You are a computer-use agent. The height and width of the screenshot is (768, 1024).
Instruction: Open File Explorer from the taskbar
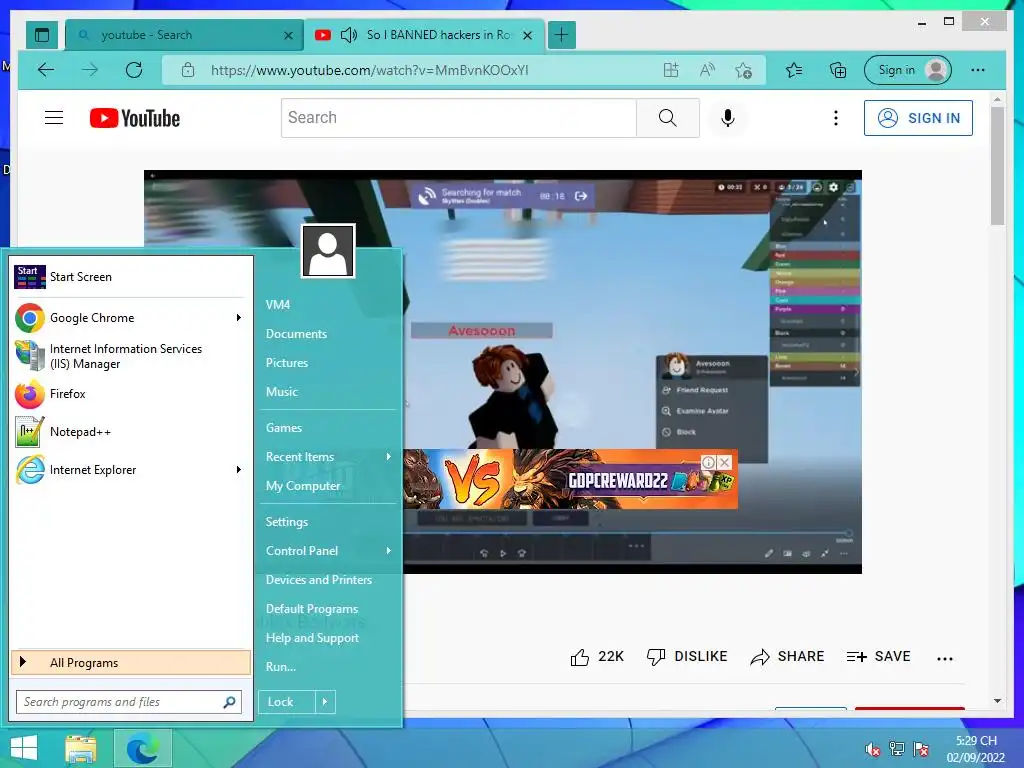(80, 748)
